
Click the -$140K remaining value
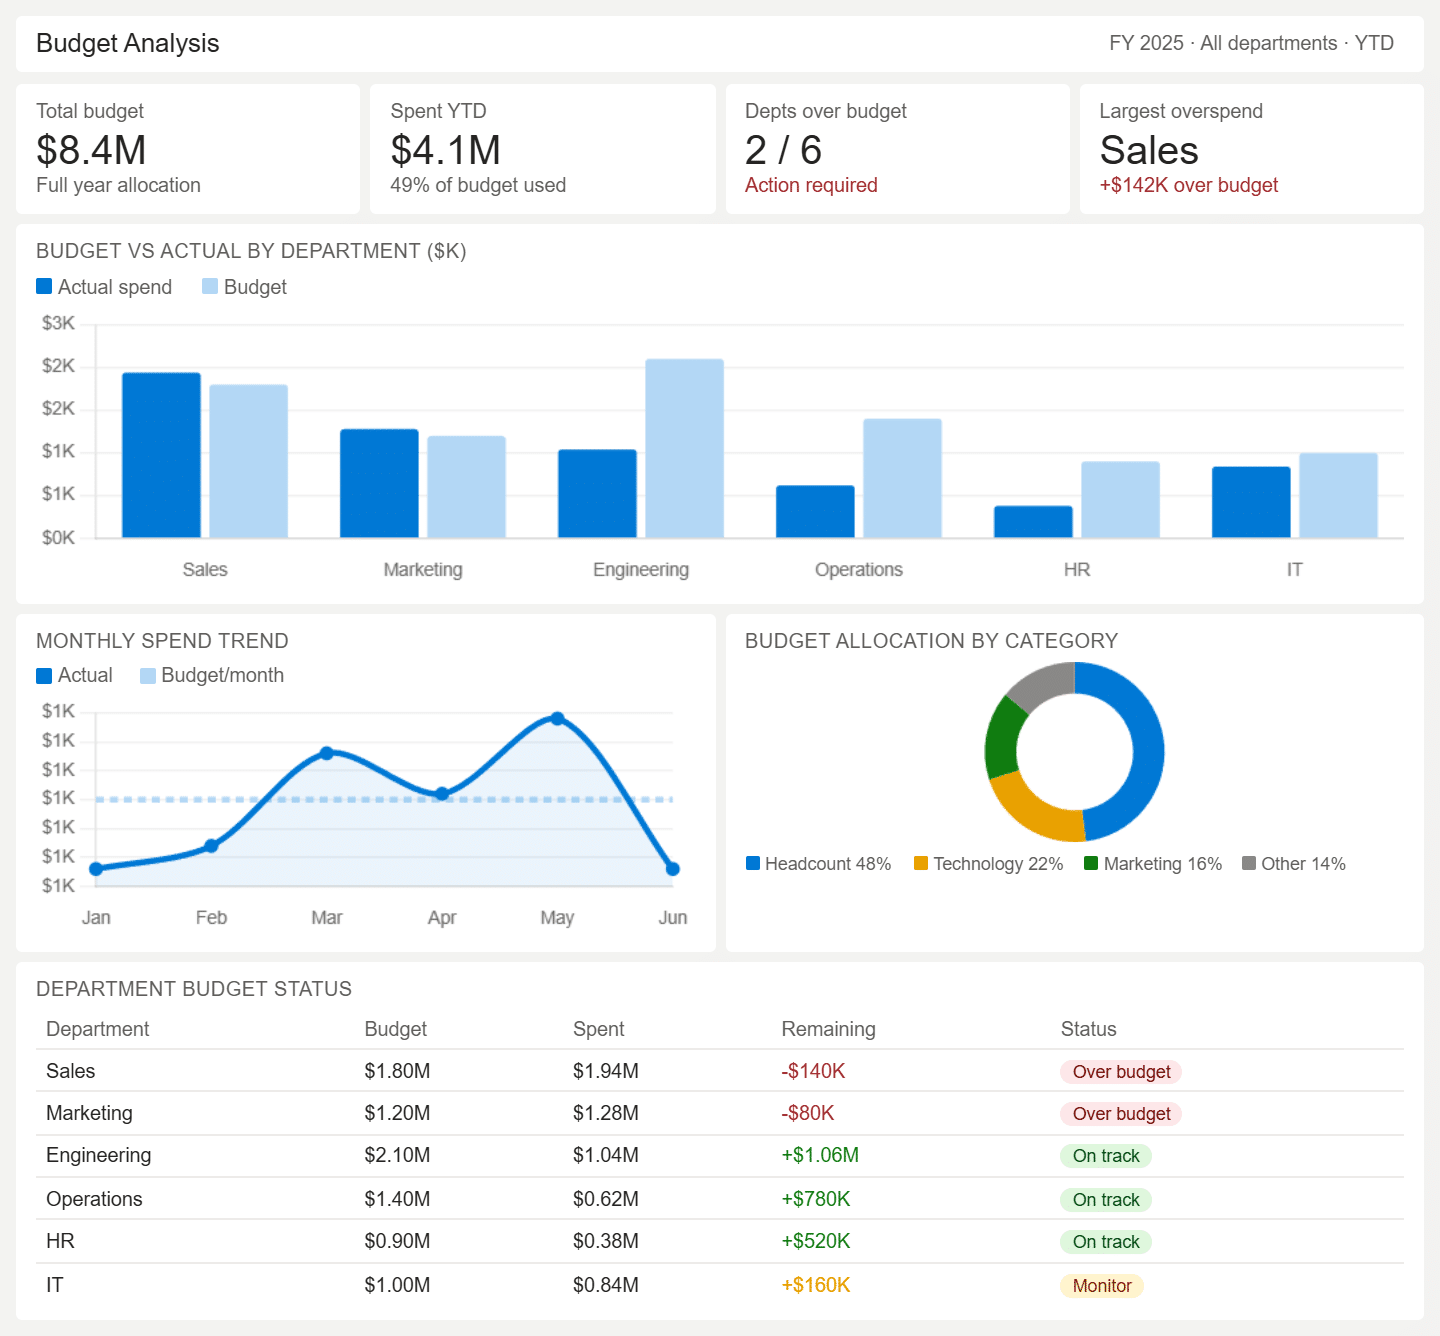pos(813,1071)
